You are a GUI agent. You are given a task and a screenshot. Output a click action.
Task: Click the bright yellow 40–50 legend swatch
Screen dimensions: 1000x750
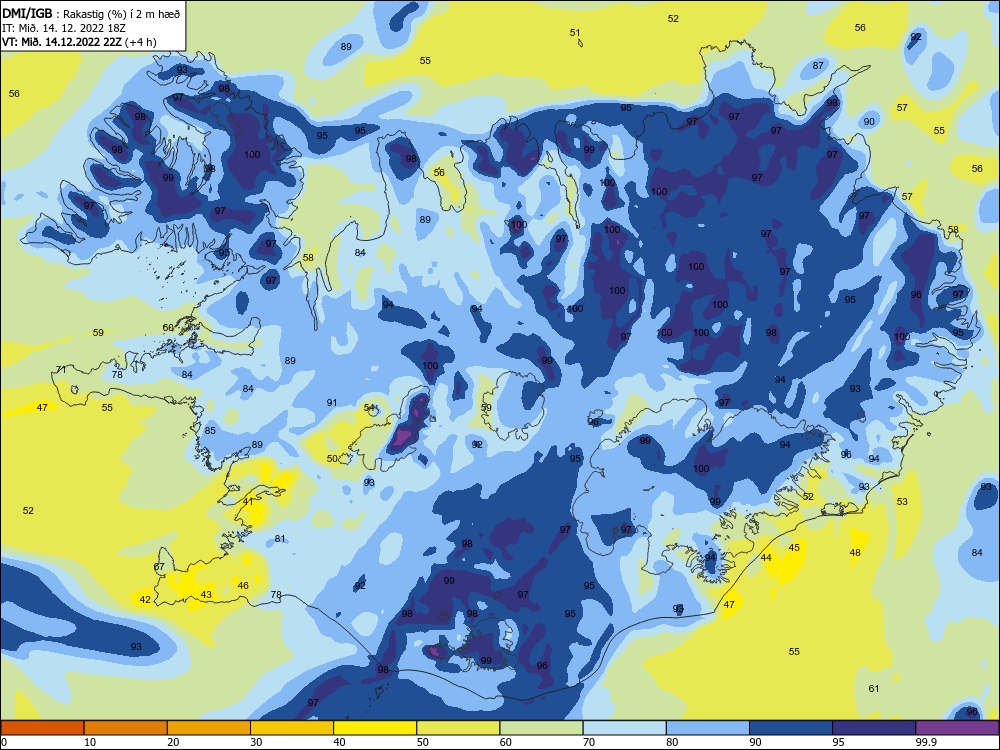point(375,728)
